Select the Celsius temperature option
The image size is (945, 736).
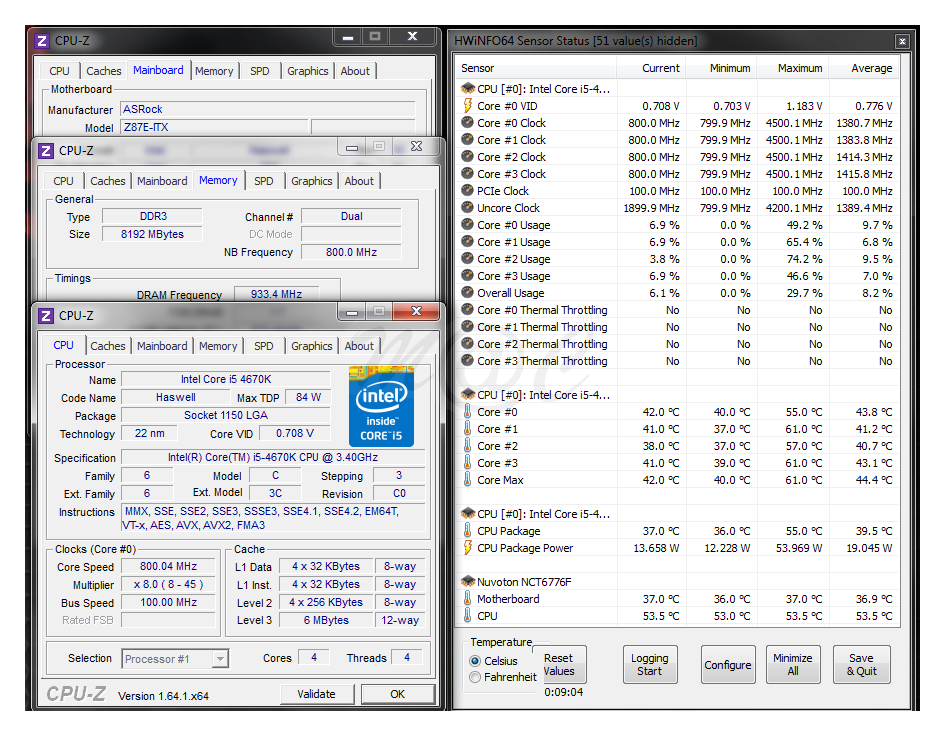[475, 661]
